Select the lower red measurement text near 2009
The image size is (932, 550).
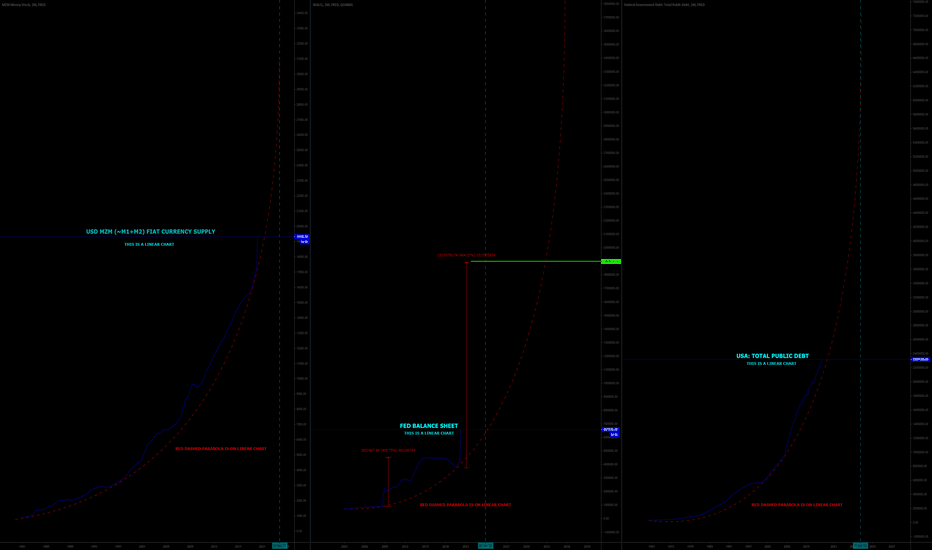pos(388,451)
